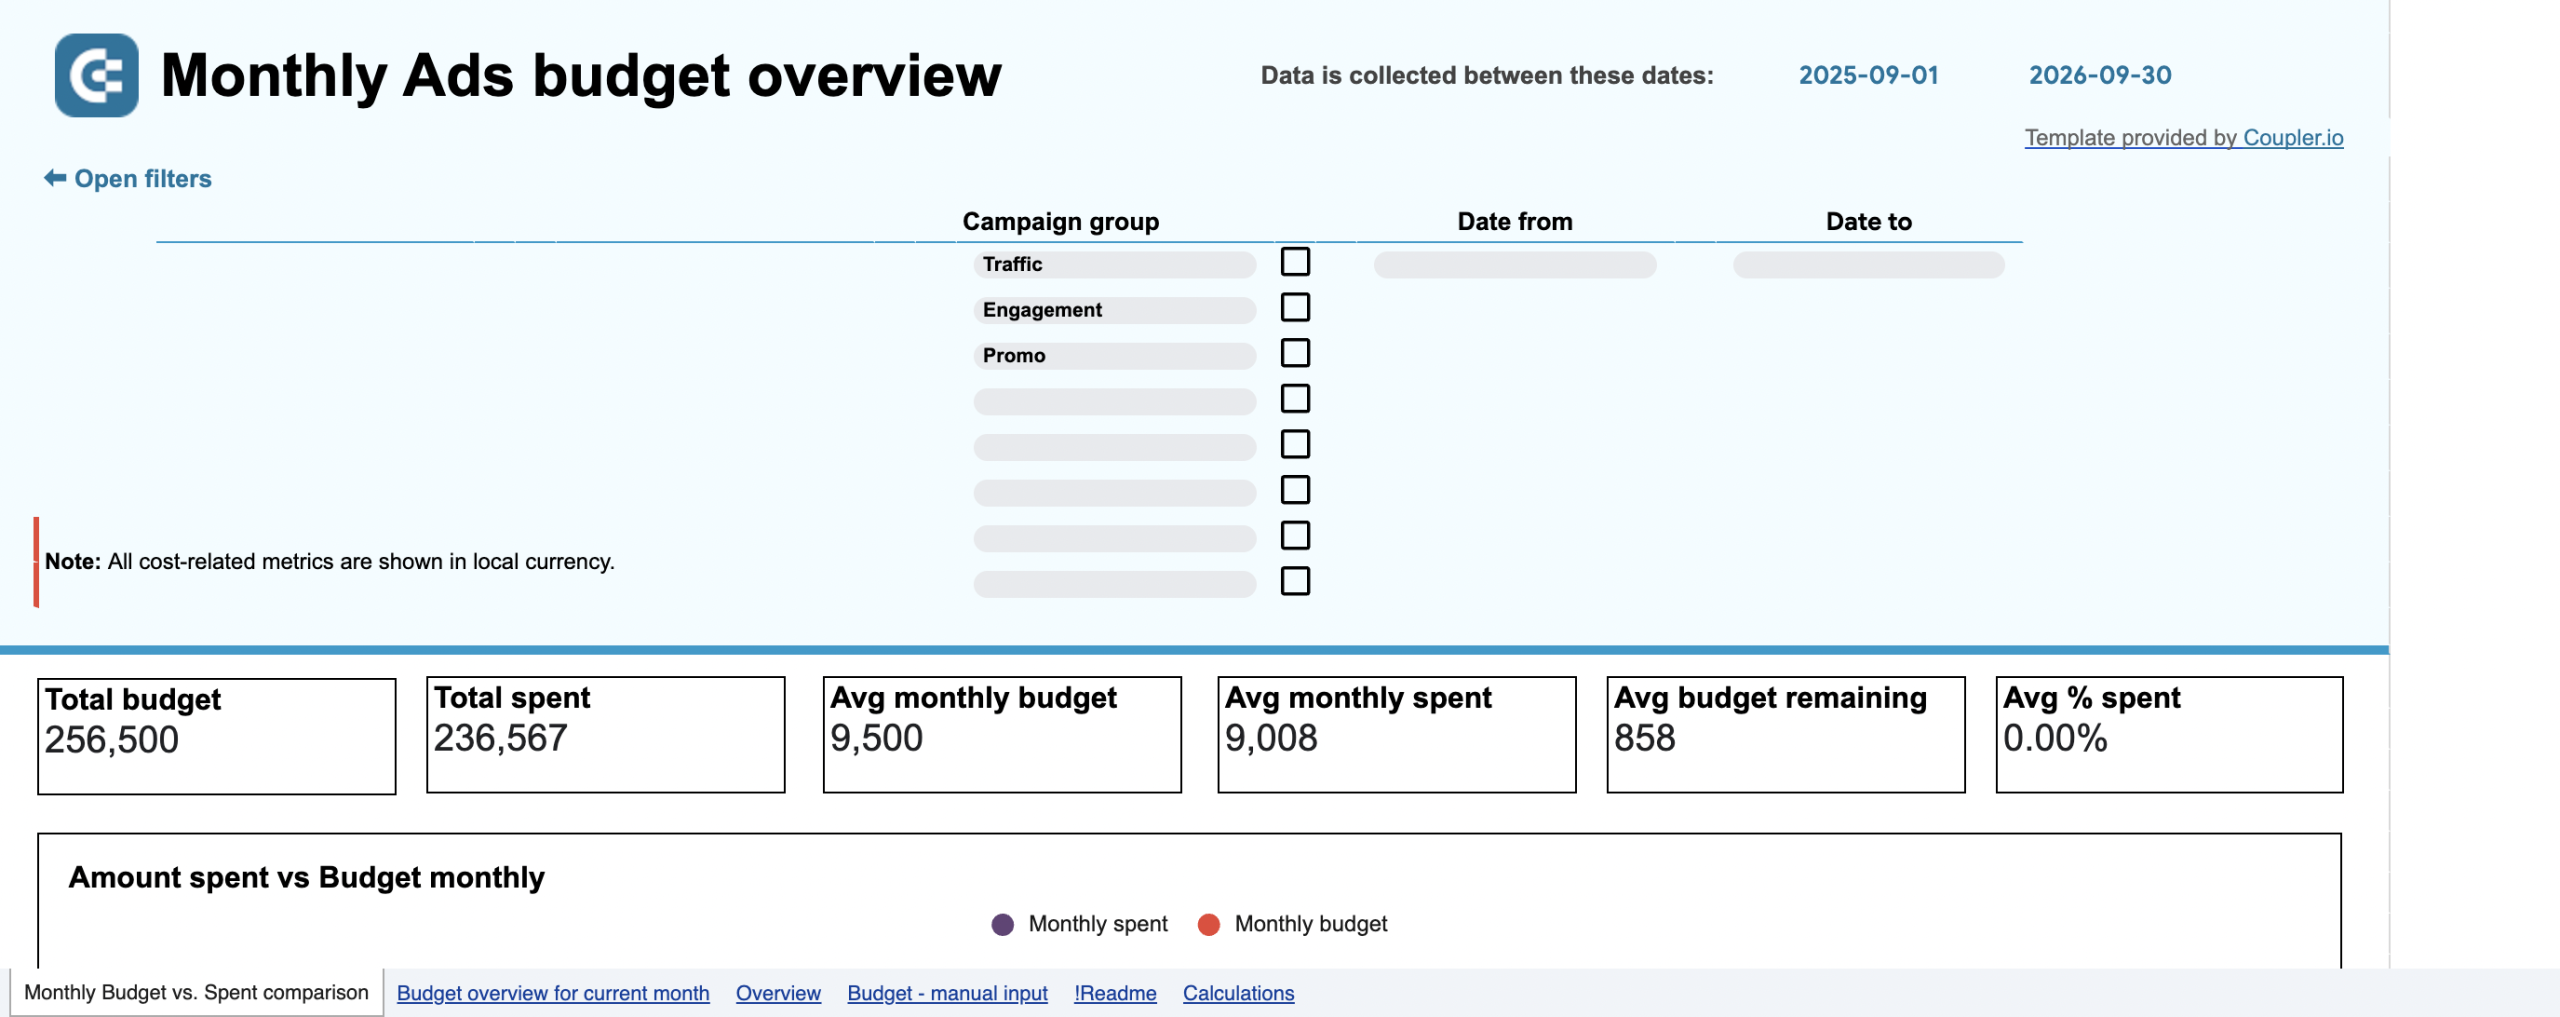The width and height of the screenshot is (2560, 1017).
Task: Tick the Traffic campaign group checkbox
Action: click(1295, 261)
